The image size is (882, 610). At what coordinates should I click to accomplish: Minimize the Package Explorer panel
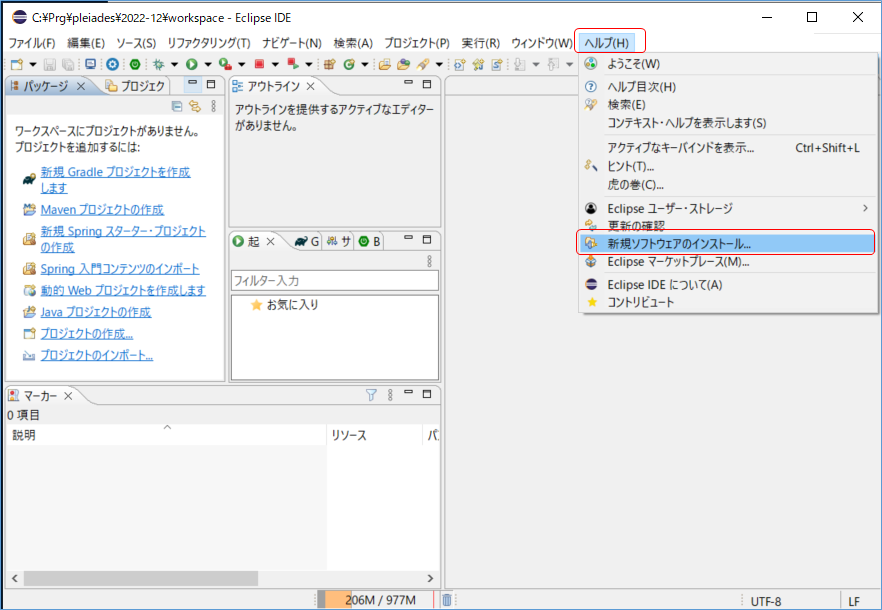point(193,84)
